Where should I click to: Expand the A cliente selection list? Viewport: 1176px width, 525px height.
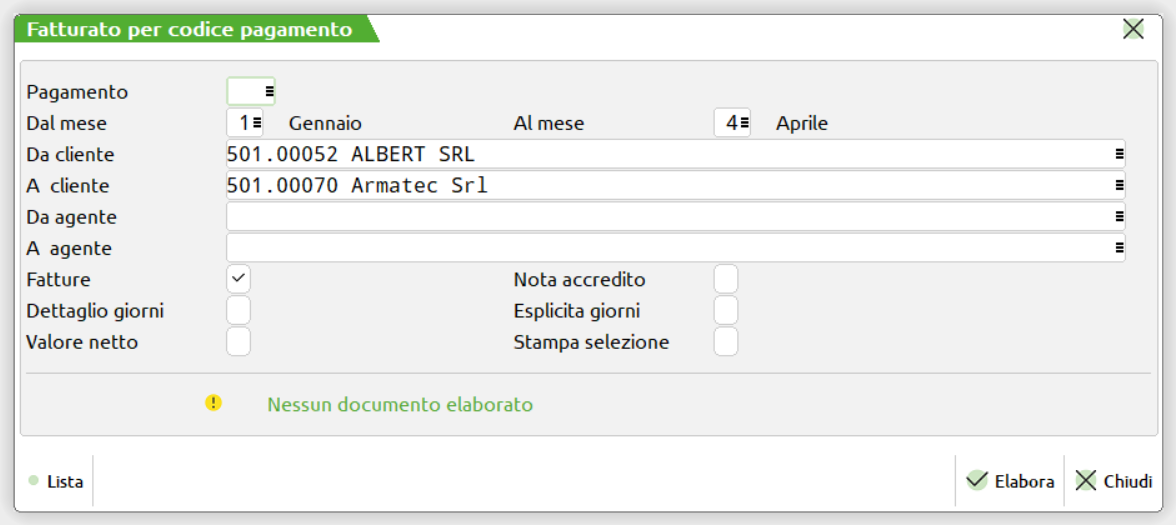click(x=1119, y=186)
